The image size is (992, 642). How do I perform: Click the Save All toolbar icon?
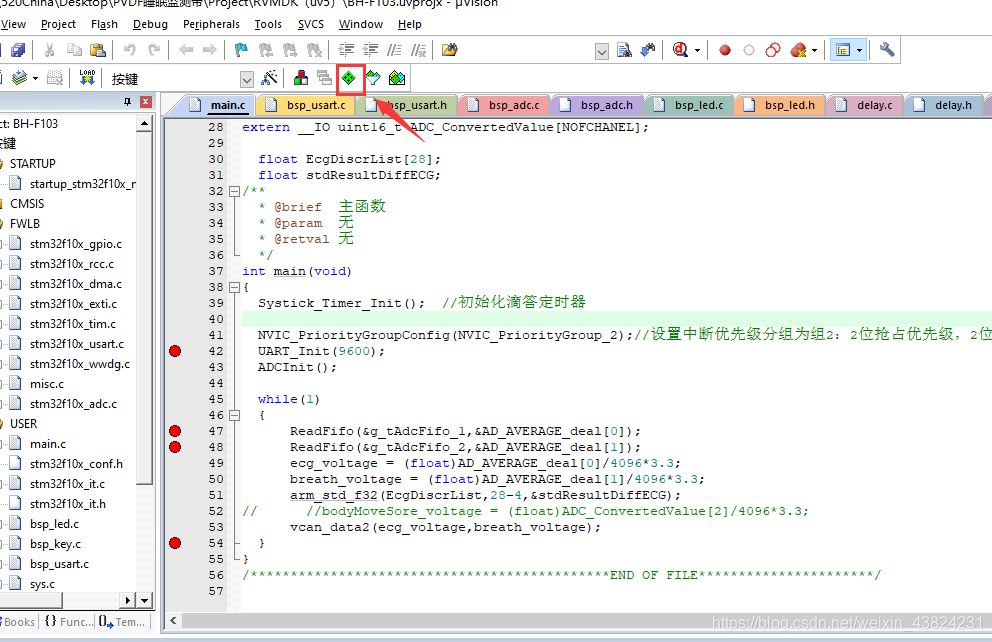(x=18, y=50)
